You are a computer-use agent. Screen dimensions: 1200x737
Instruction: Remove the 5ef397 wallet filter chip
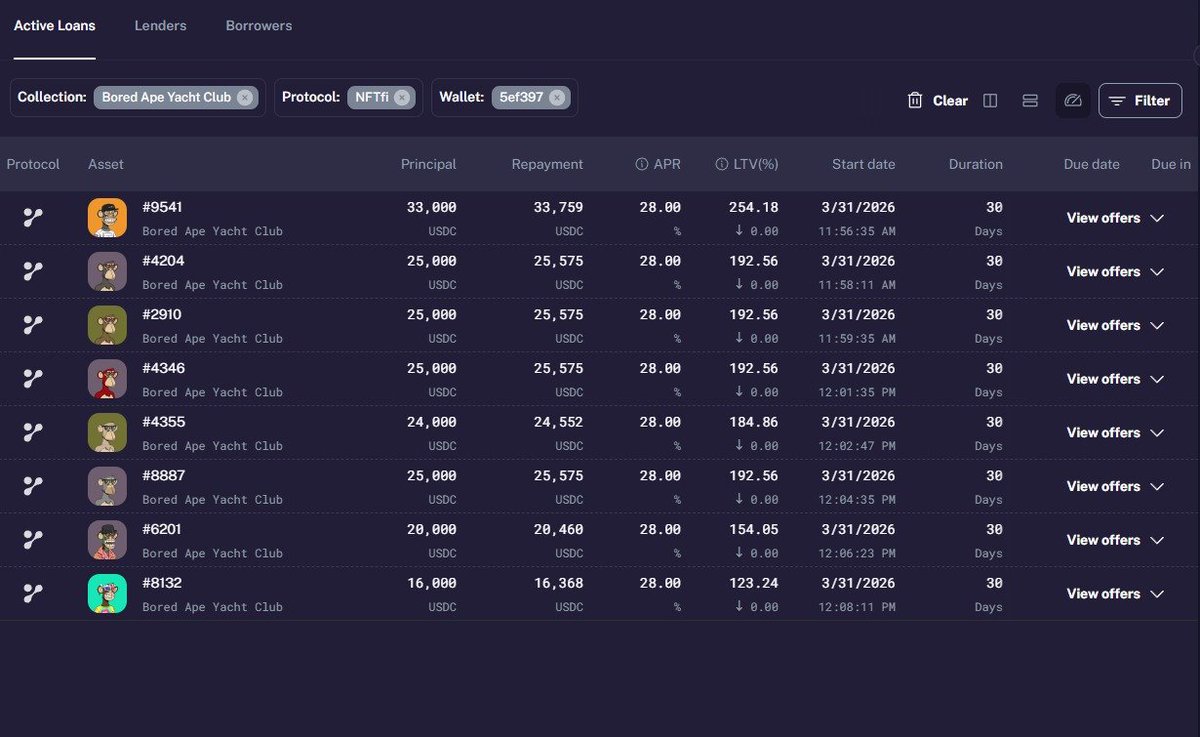pos(557,97)
